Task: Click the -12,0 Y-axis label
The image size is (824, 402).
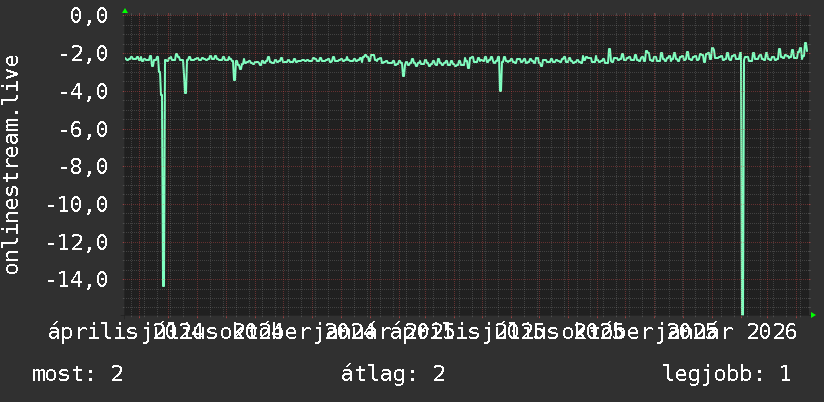Action: (x=77, y=242)
